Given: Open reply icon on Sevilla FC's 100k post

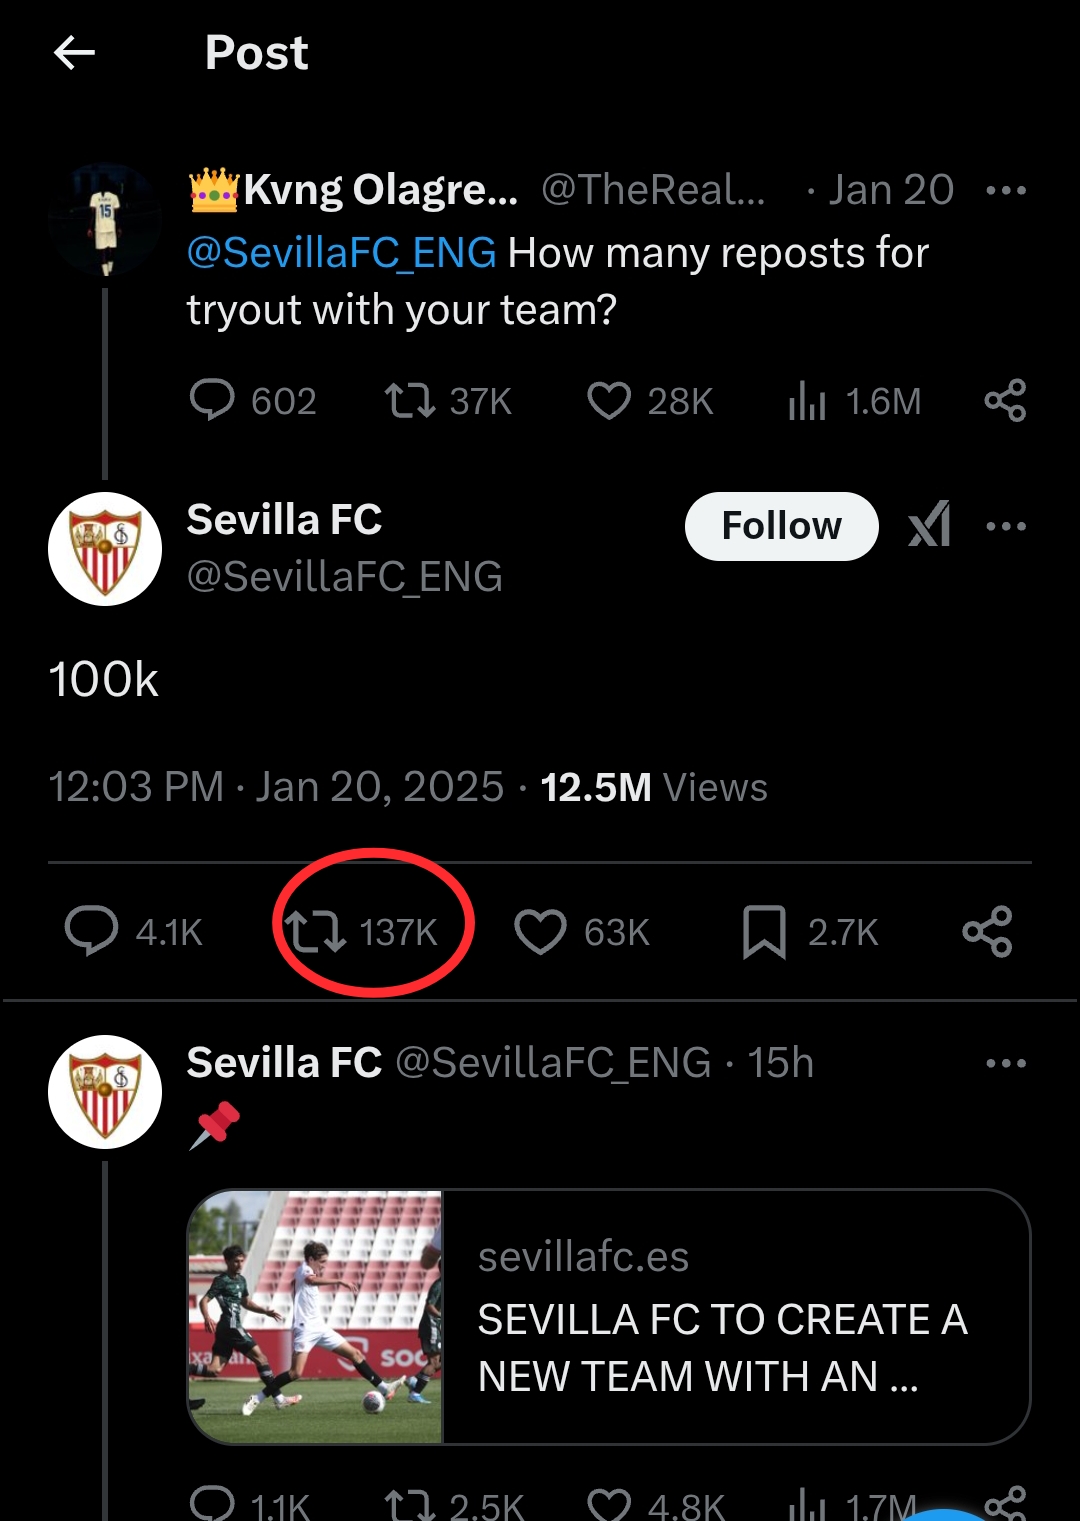Looking at the screenshot, I should click(92, 931).
